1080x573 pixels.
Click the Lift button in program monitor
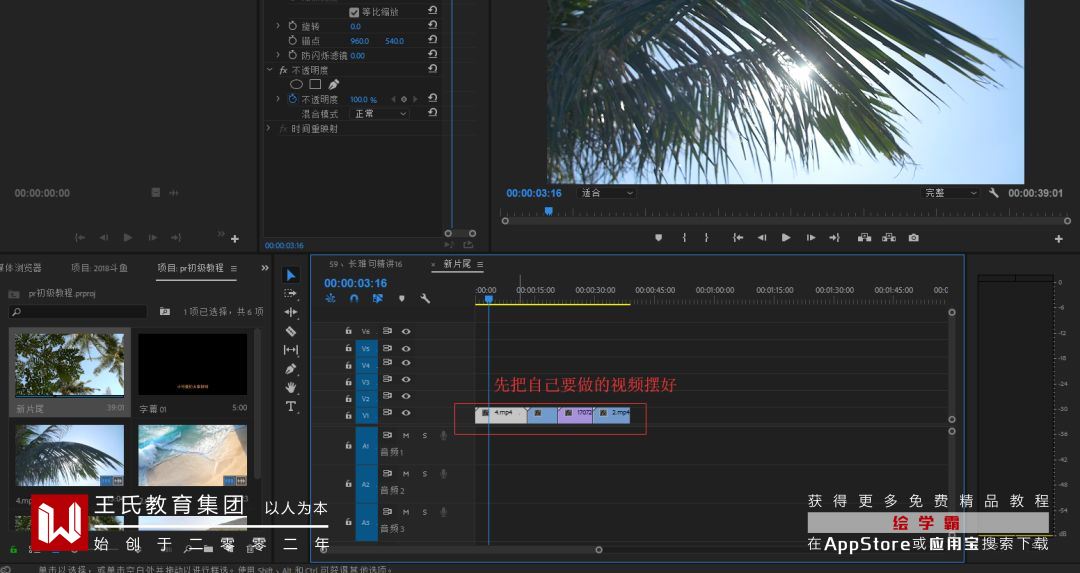(x=864, y=238)
